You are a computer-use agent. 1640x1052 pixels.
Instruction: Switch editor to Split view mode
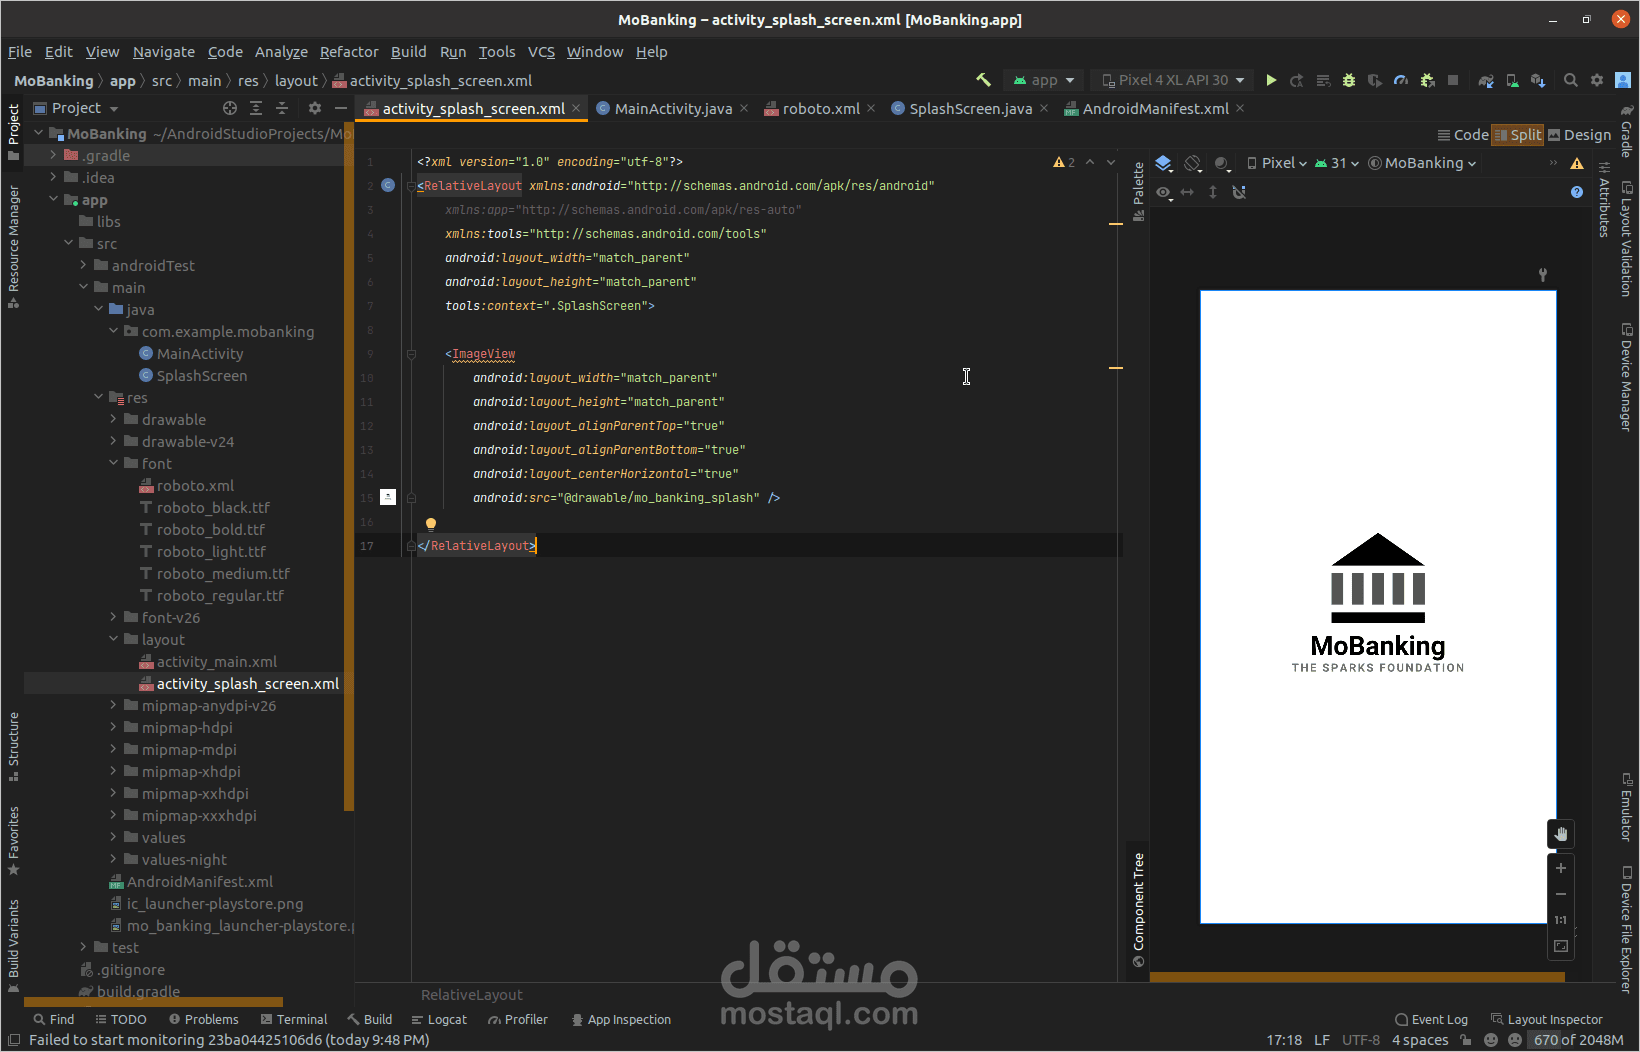coord(1518,135)
